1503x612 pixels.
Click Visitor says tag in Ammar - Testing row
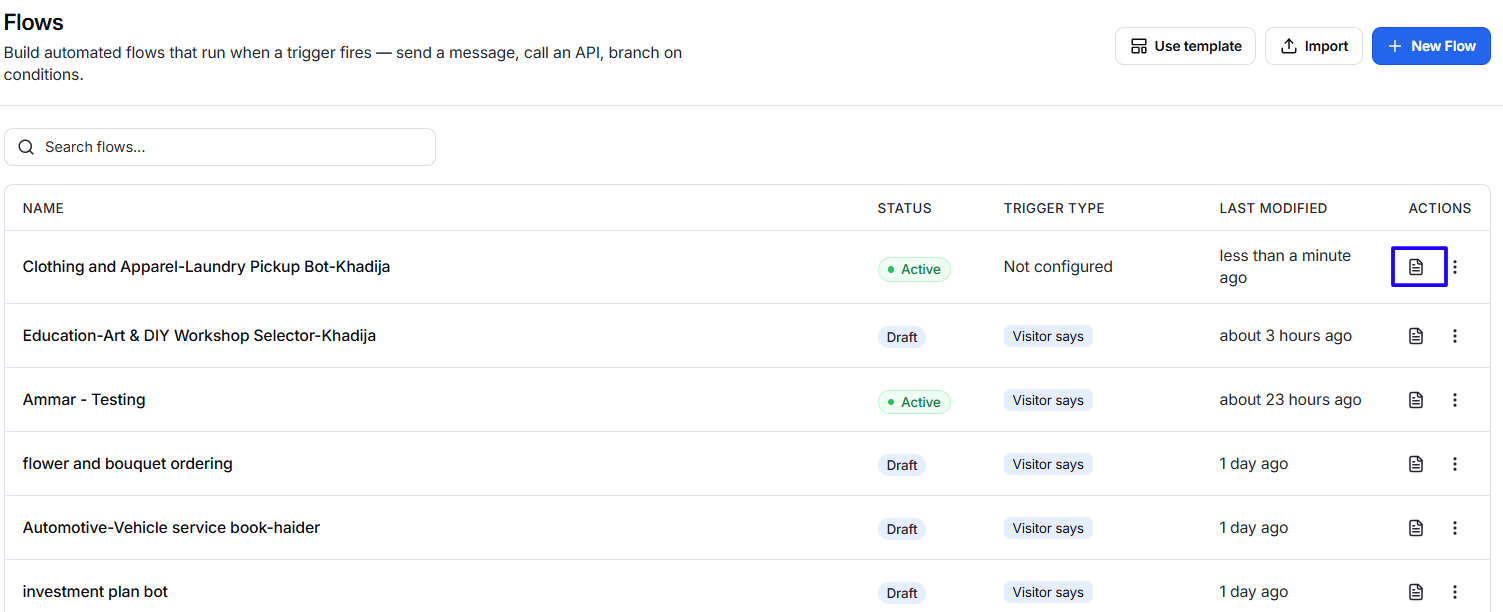1048,400
